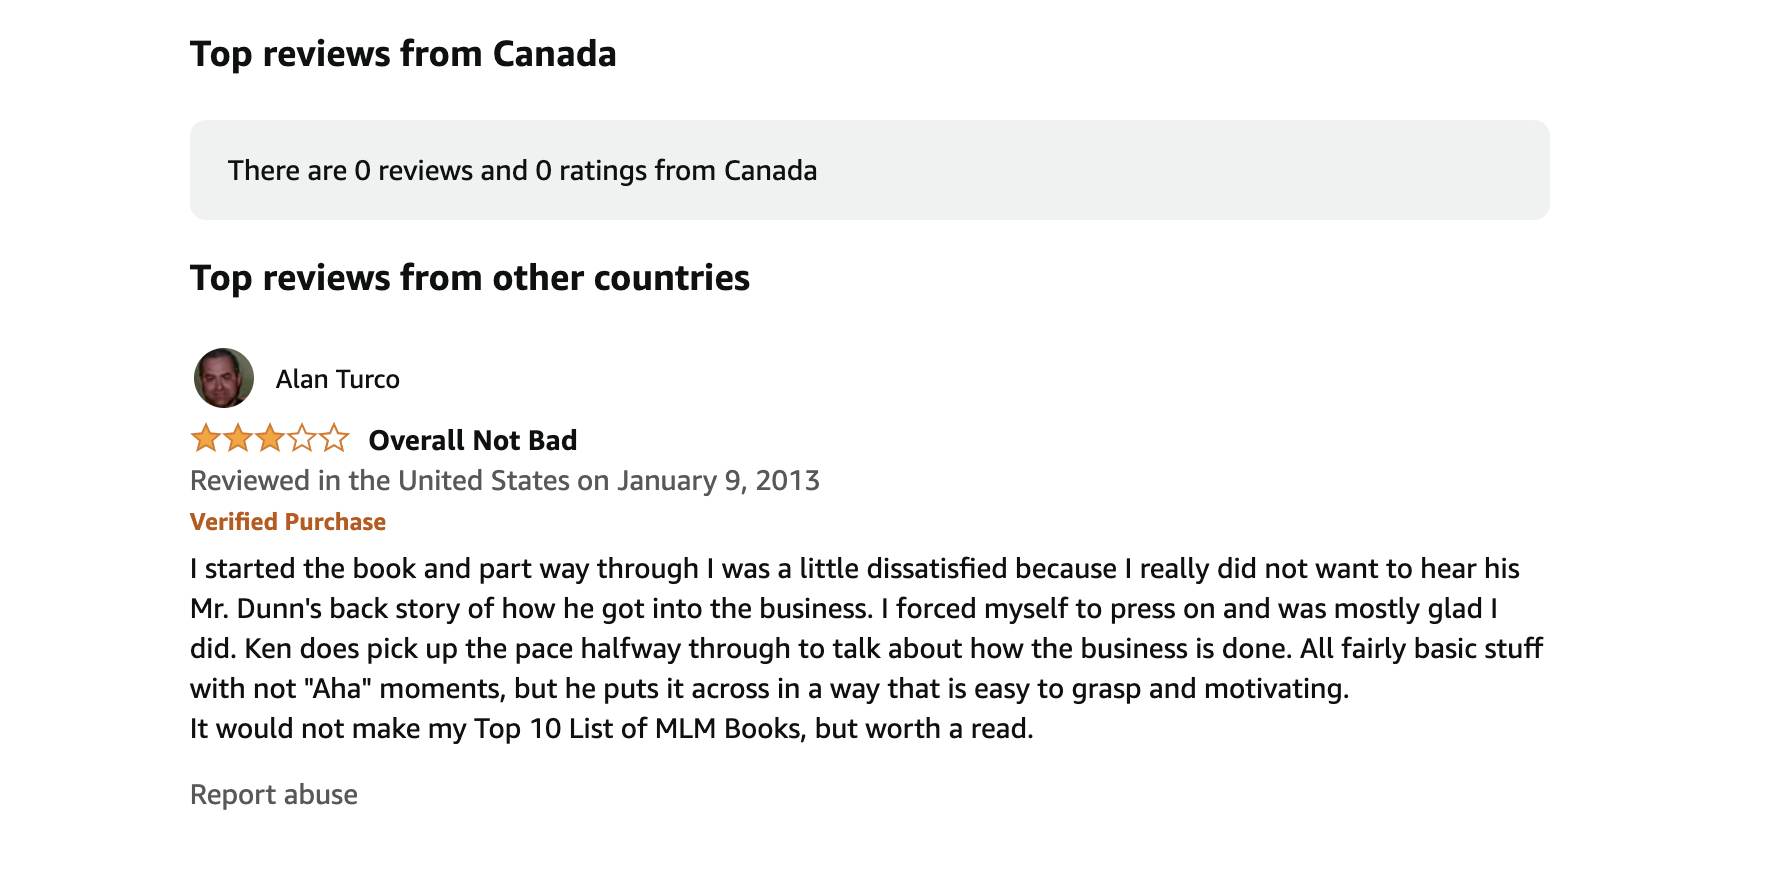
Task: Click the 'Top reviews from other countries' heading
Action: pyautogui.click(x=470, y=278)
